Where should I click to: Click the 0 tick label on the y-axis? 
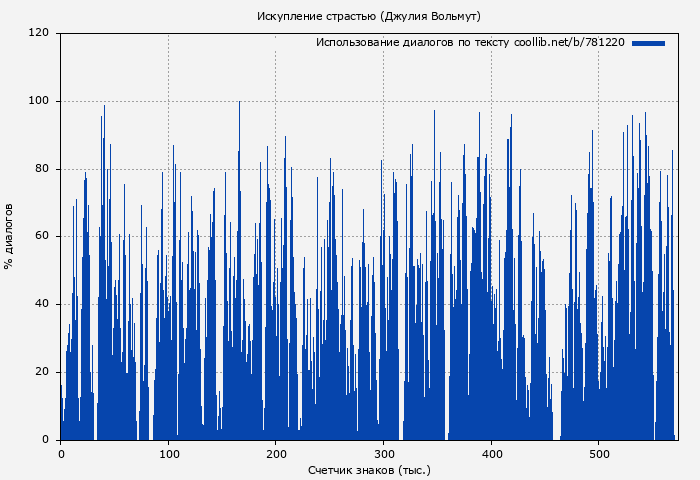click(45, 440)
